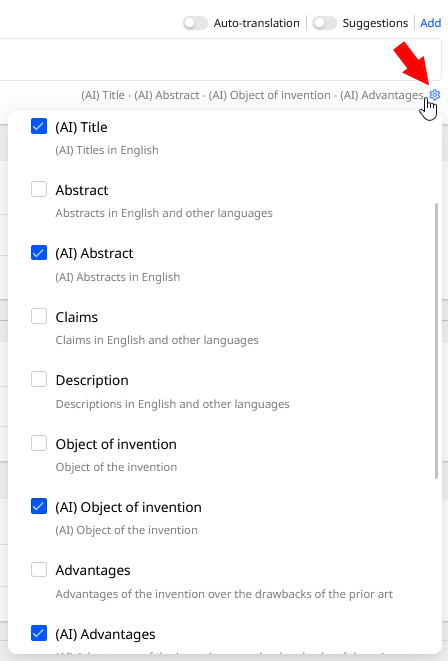The width and height of the screenshot is (448, 661).
Task: Click the search text input field
Action: tap(220, 59)
